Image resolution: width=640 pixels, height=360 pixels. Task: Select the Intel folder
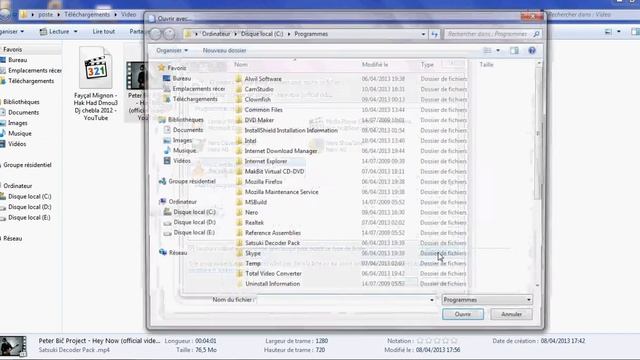coord(250,140)
